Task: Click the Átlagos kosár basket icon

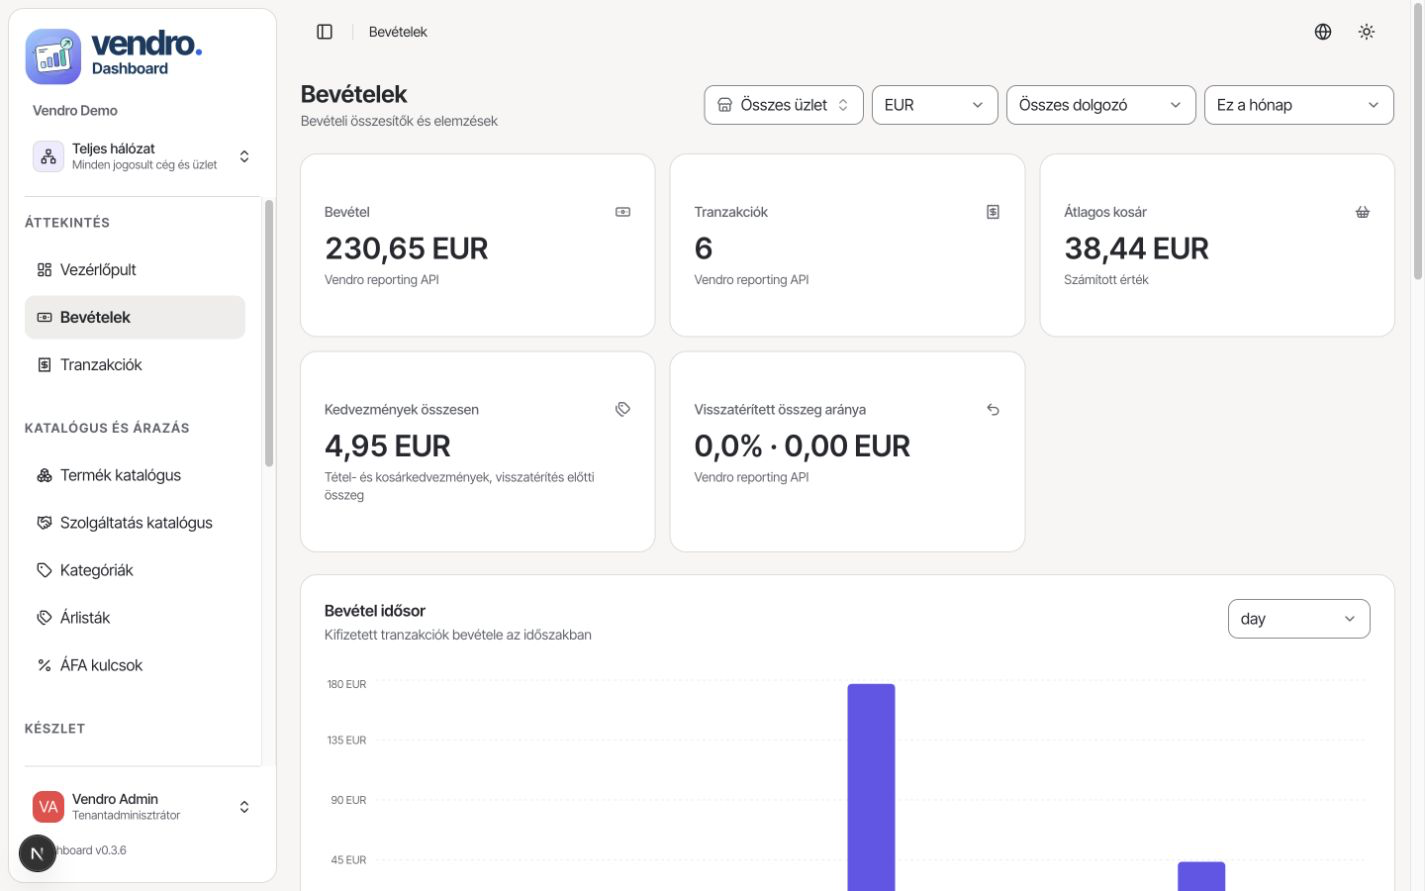Action: [1362, 212]
